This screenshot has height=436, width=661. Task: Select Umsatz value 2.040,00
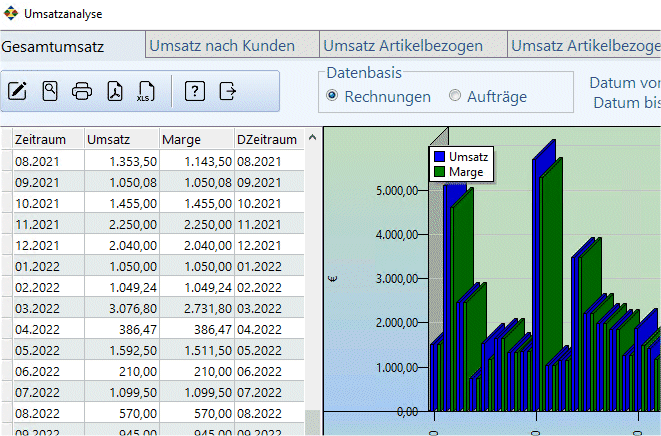point(122,245)
